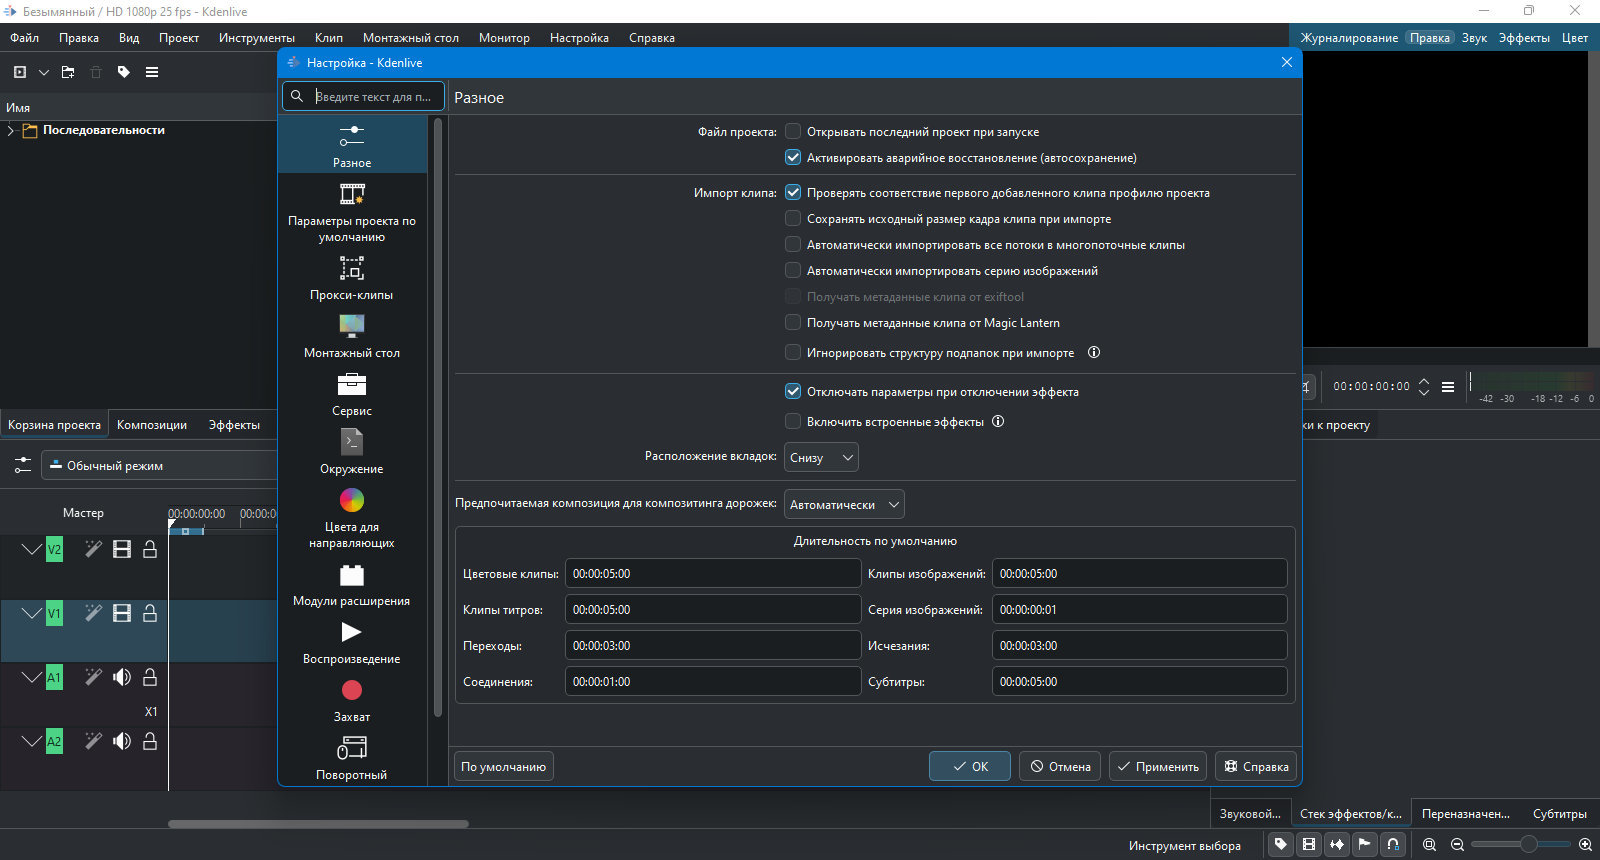Screen dimensions: 1600x860
Task: Click OK button in settings dialog
Action: coord(970,766)
